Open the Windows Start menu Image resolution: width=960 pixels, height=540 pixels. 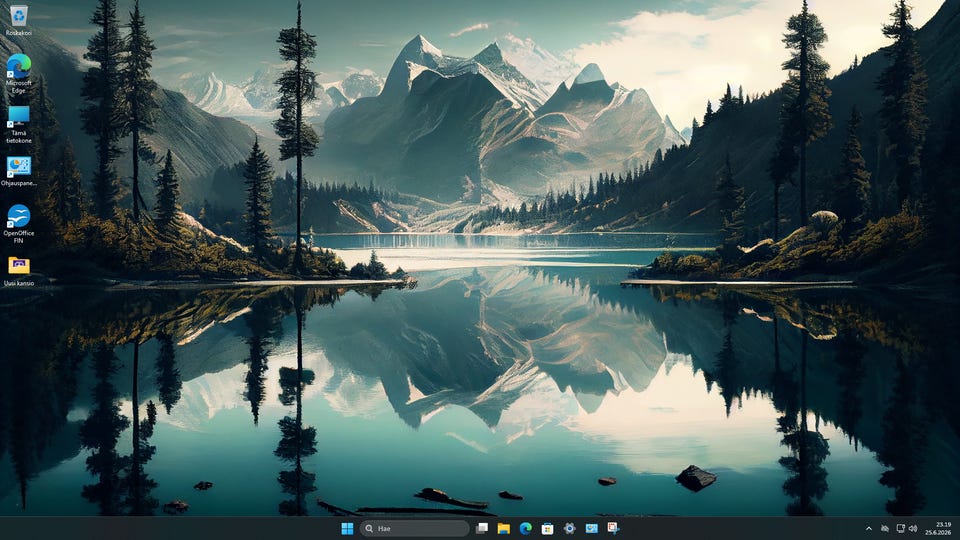347,528
